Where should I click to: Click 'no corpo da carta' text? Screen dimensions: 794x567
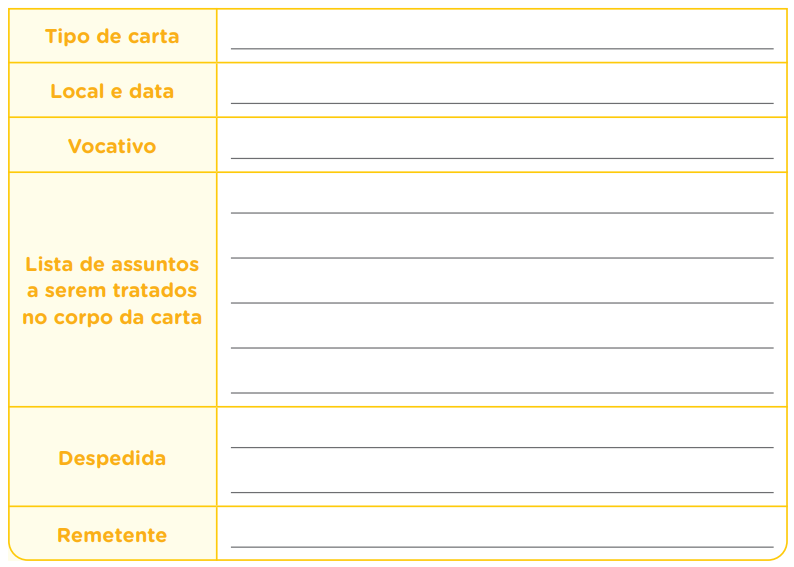[x=112, y=317]
